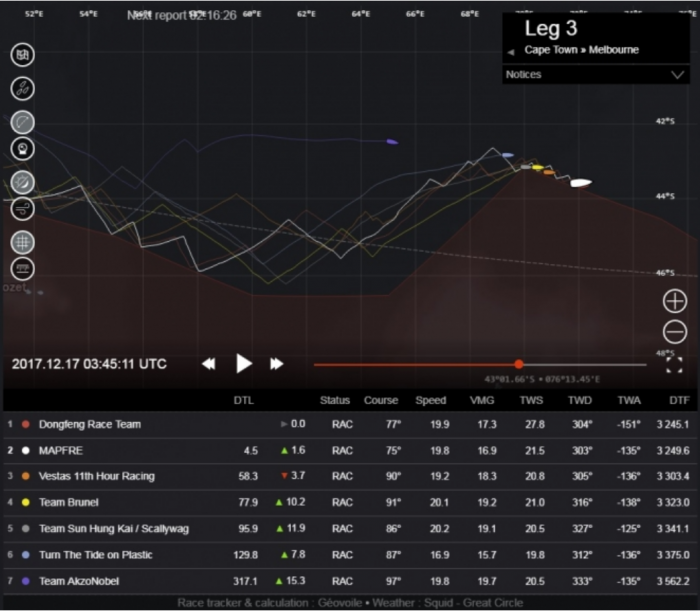
Task: Zoom out on the map
Action: click(x=675, y=332)
